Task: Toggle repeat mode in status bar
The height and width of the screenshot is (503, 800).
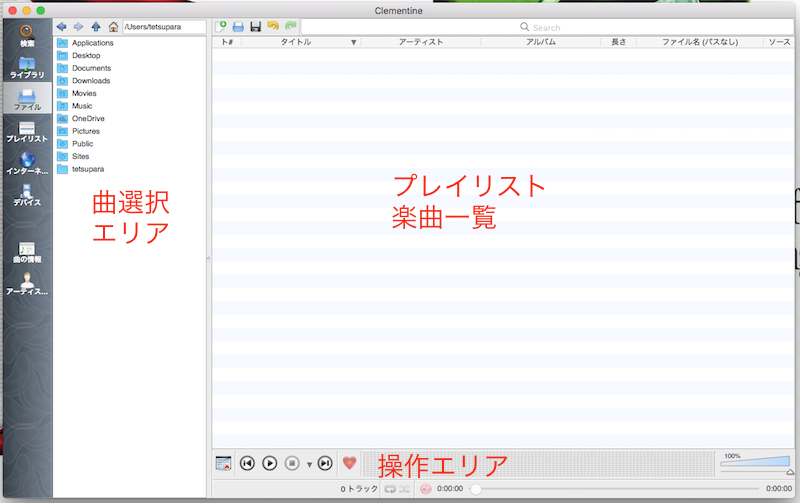Action: 390,489
